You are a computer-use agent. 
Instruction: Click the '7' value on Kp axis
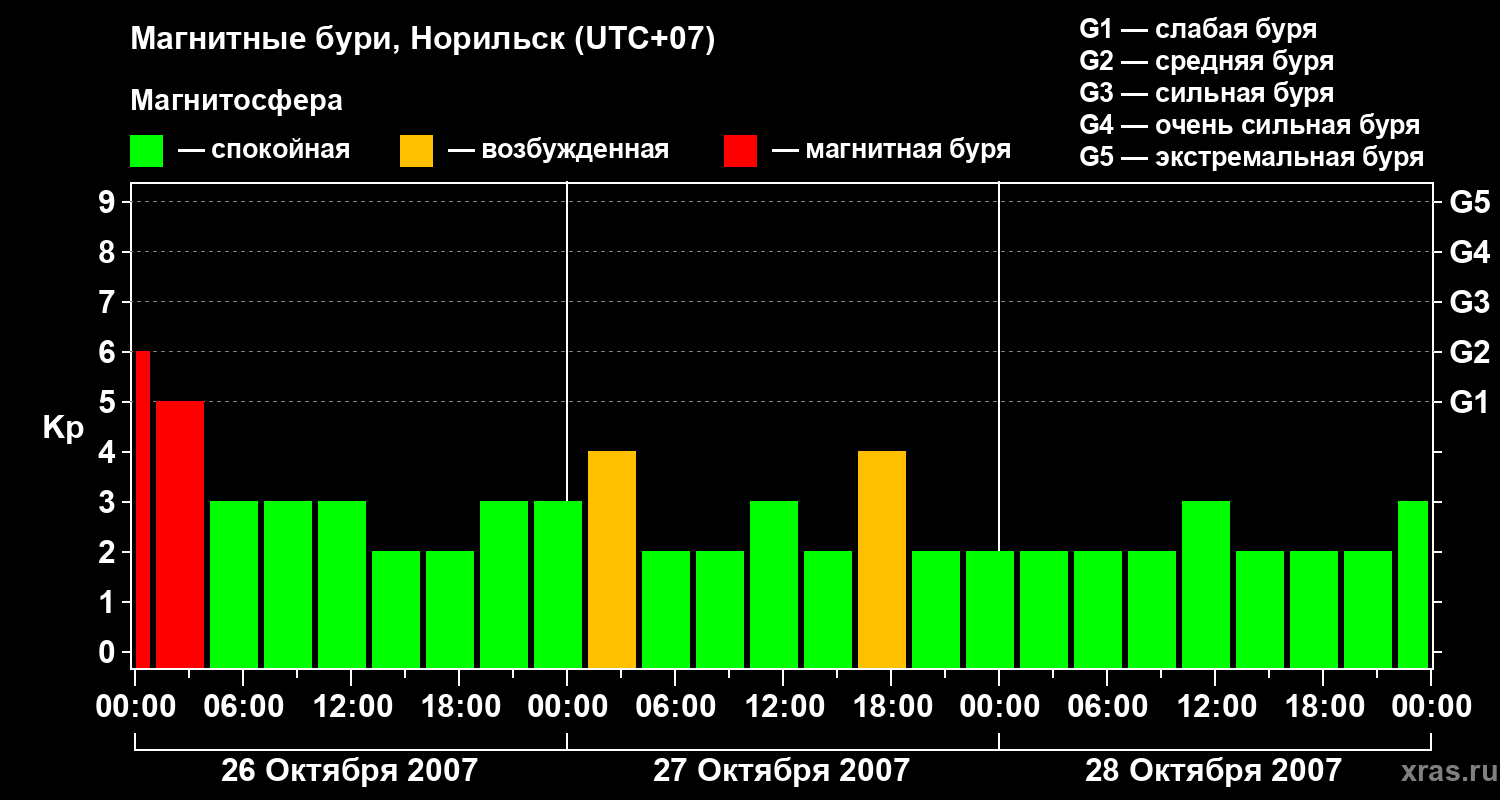pyautogui.click(x=109, y=302)
